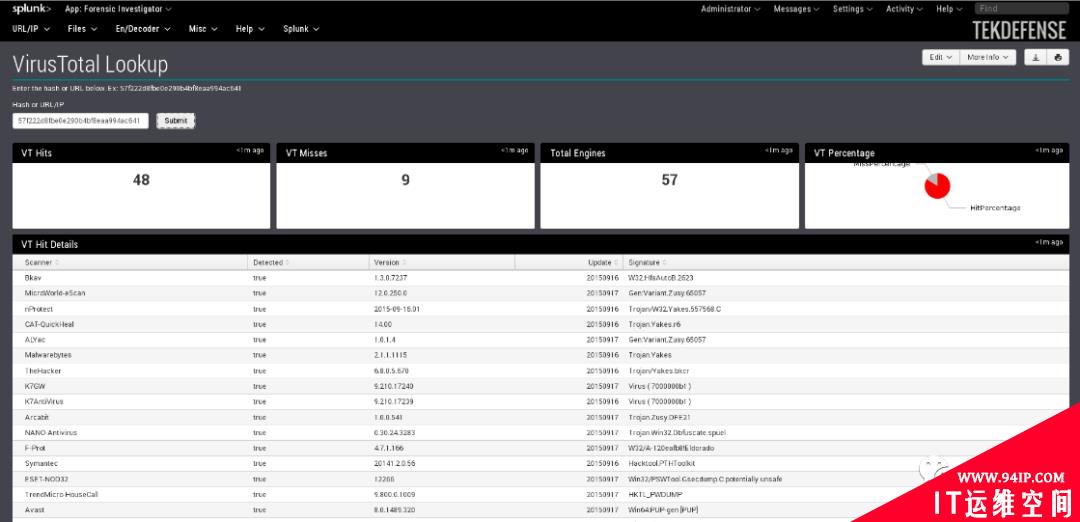Select the MicroWorld-eScan scanner cell

[55, 293]
